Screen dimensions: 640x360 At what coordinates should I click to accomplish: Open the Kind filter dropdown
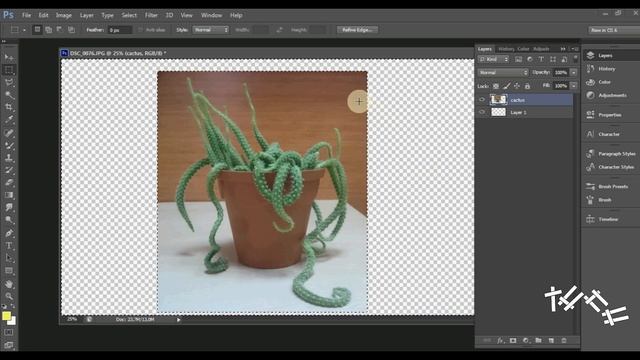pos(494,60)
